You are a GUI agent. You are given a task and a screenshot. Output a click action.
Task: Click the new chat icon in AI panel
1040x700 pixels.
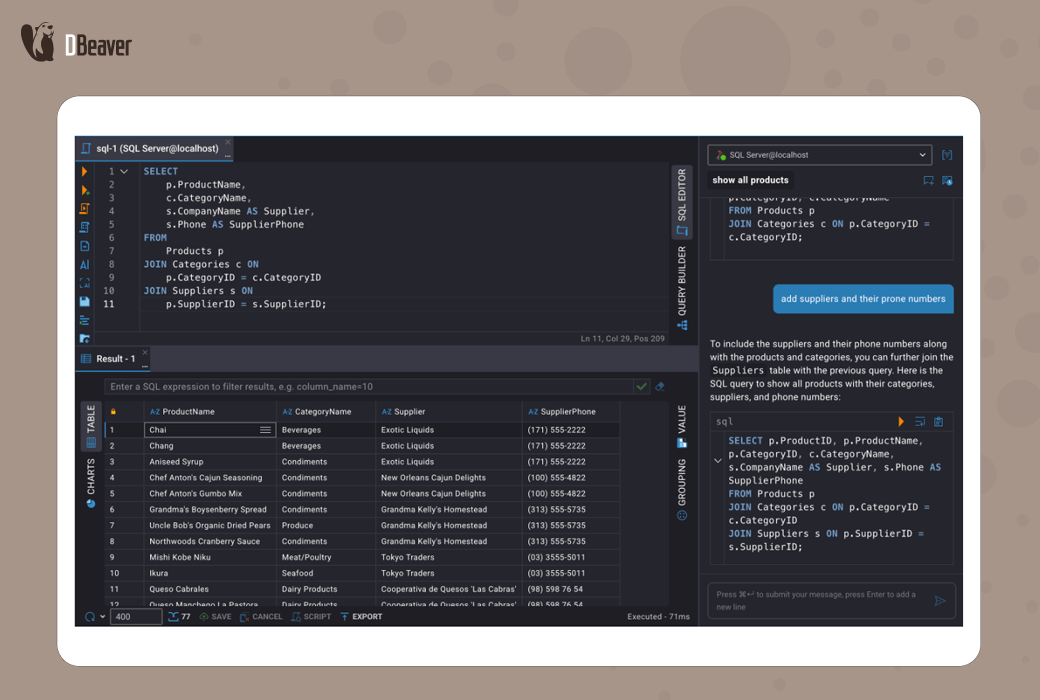tap(928, 181)
